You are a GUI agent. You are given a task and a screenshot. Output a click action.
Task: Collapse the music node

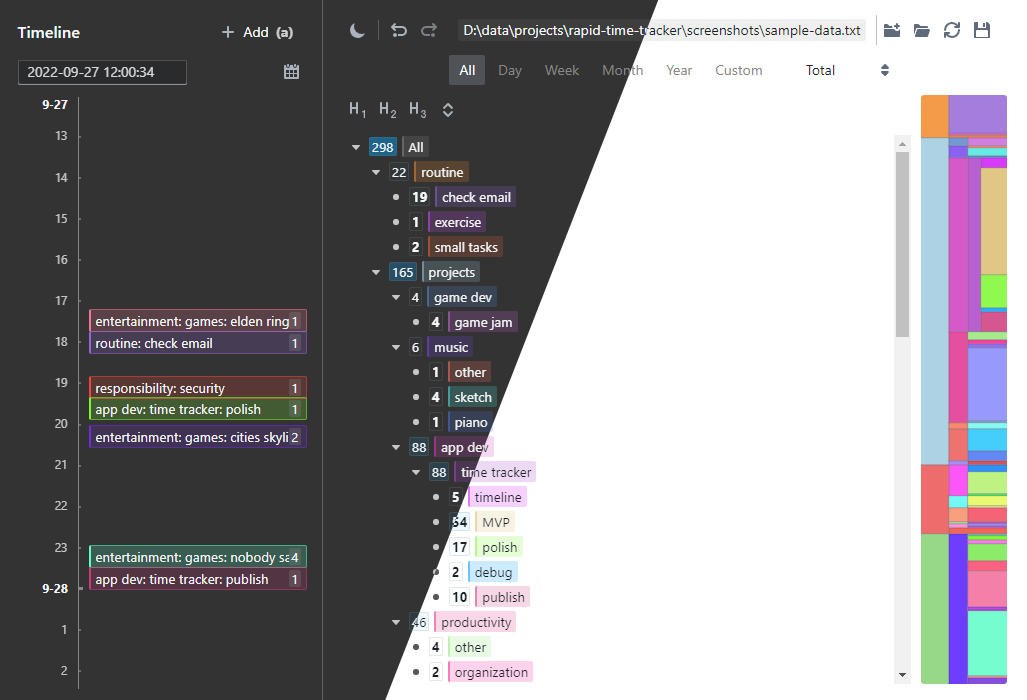pyautogui.click(x=396, y=347)
